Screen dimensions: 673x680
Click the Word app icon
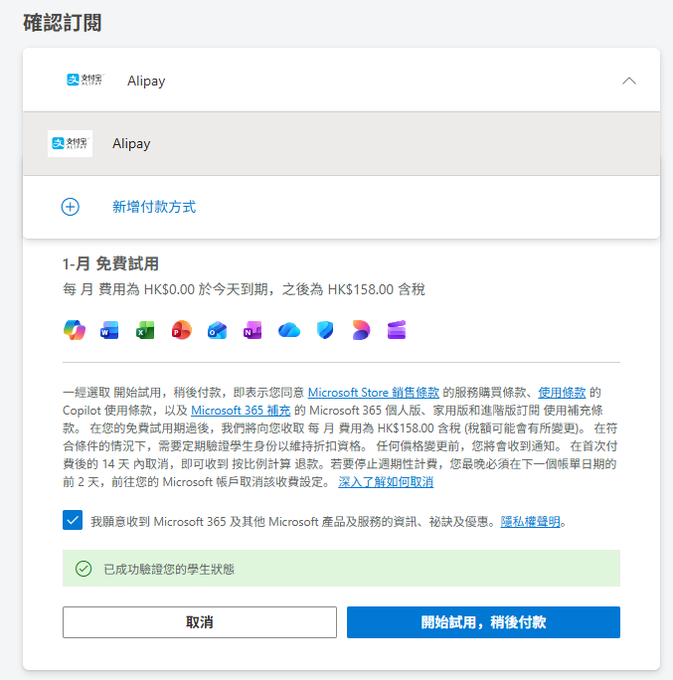[110, 330]
